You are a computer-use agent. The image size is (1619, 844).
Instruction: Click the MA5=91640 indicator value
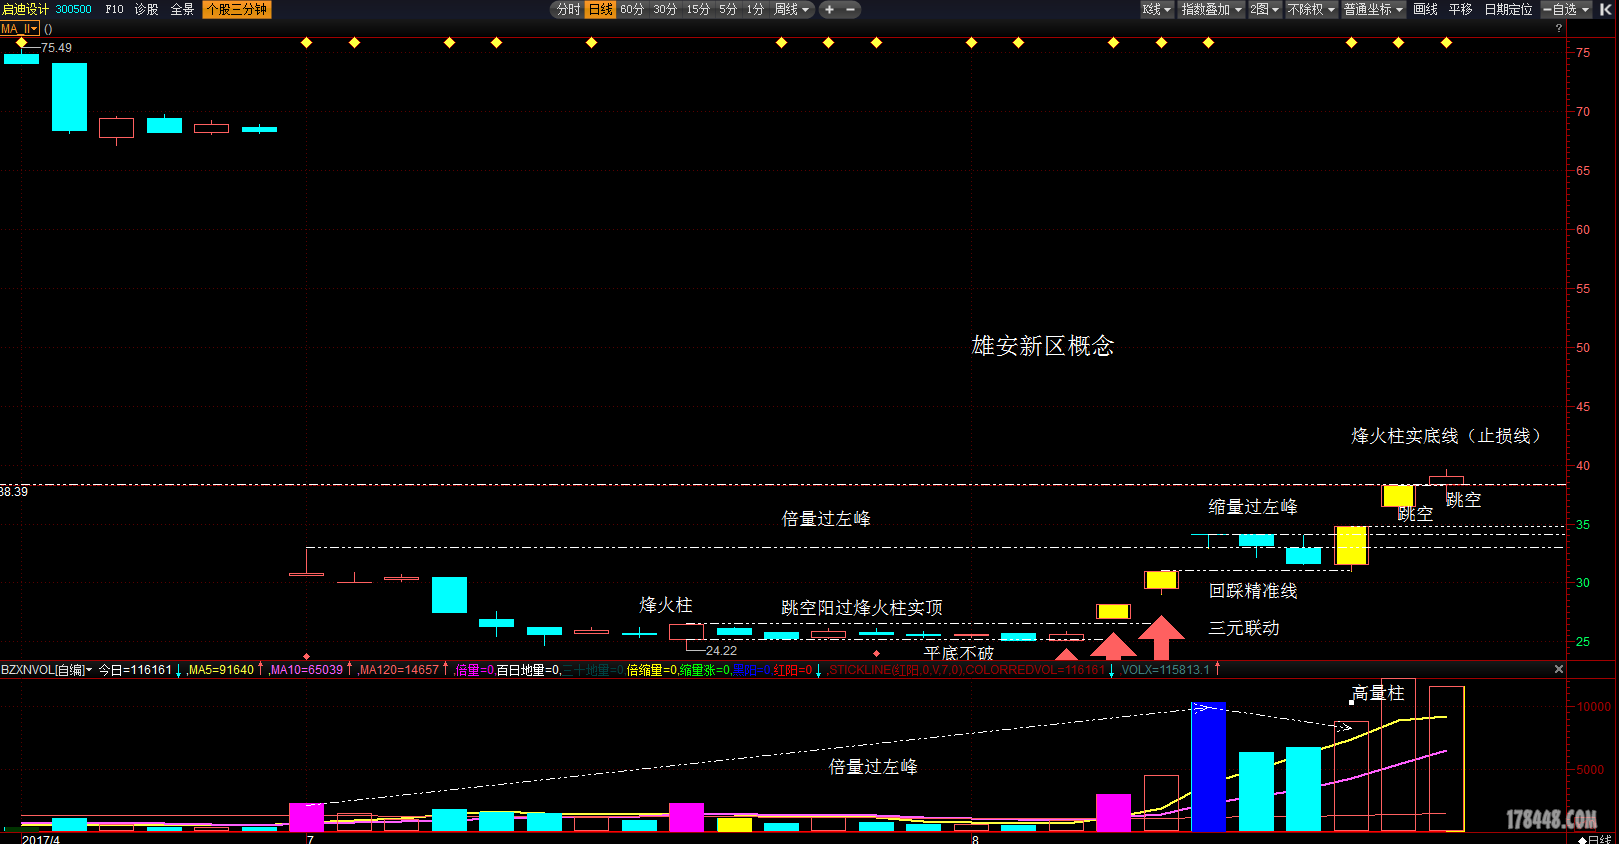tap(221, 670)
